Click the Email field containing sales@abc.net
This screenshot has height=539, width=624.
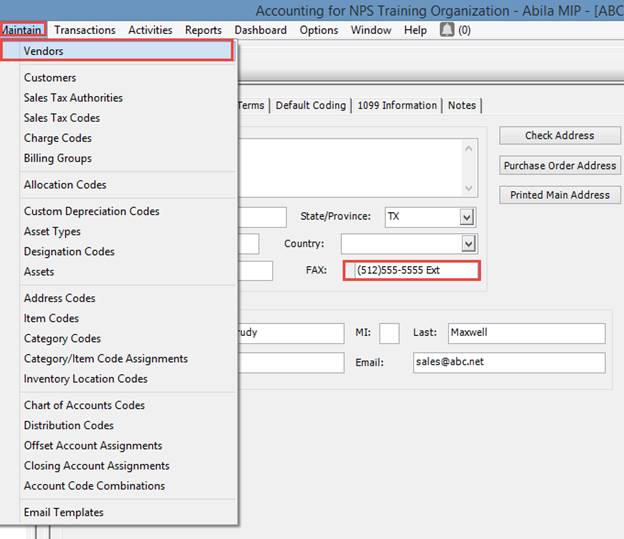click(x=508, y=362)
